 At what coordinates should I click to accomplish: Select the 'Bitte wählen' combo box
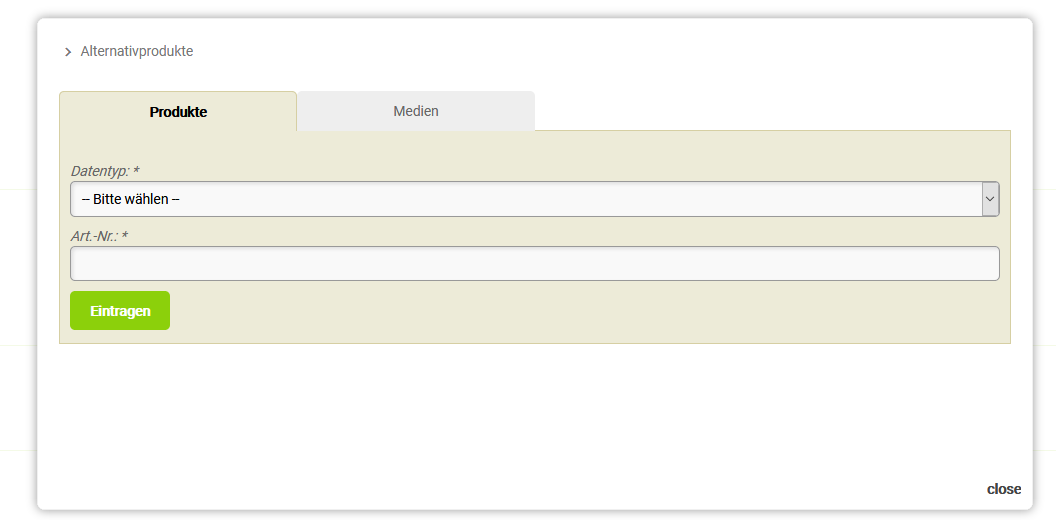[534, 199]
